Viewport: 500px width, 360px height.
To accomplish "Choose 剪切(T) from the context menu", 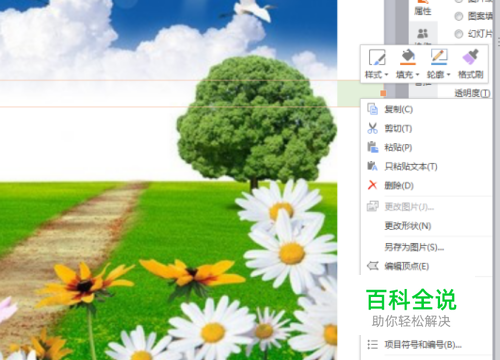I will [427, 128].
